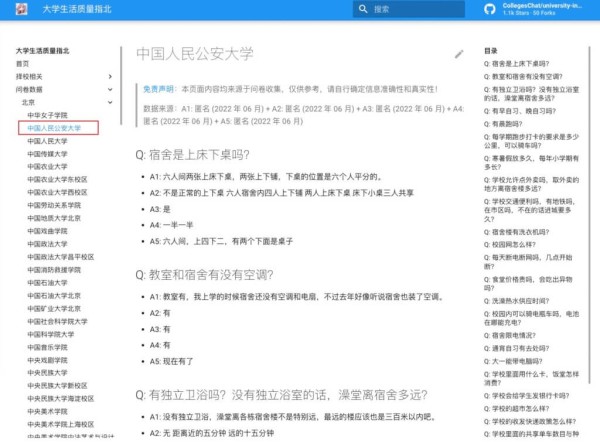Open 中国石油大学北京 page
This screenshot has height=444, width=600.
pos(54,295)
